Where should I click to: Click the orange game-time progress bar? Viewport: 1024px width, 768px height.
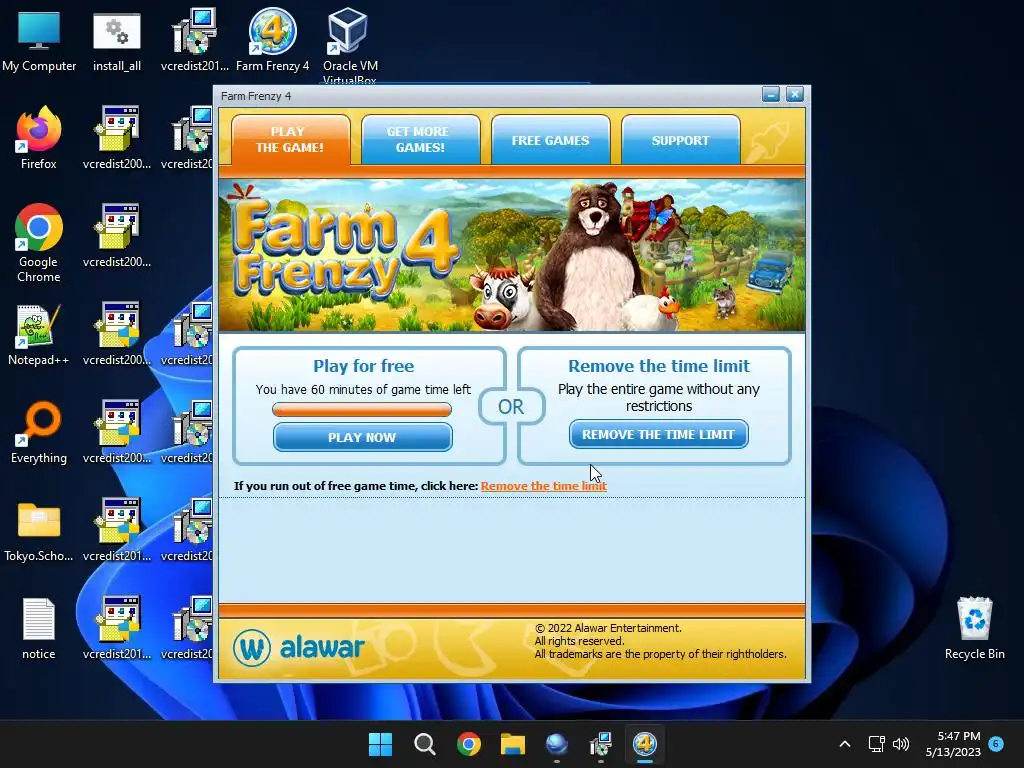(362, 409)
